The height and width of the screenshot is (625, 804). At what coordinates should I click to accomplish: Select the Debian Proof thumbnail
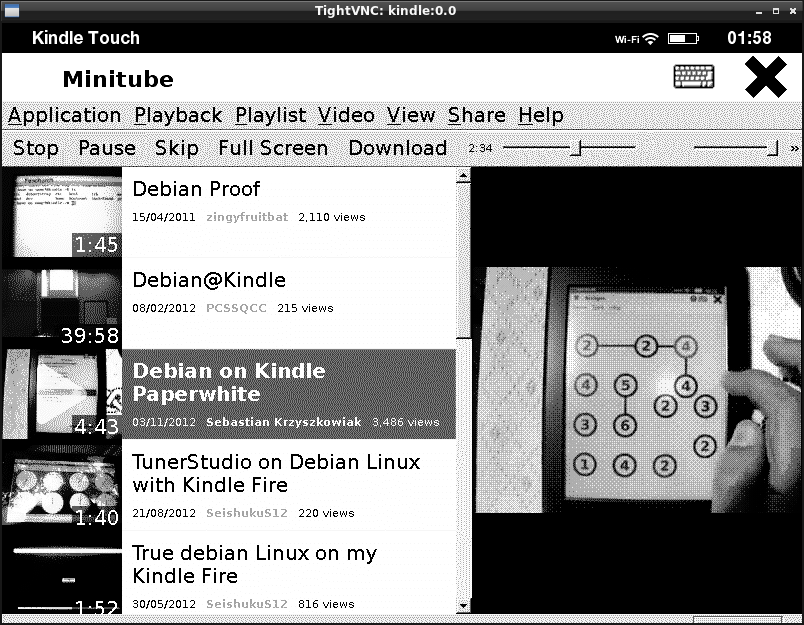tap(62, 213)
